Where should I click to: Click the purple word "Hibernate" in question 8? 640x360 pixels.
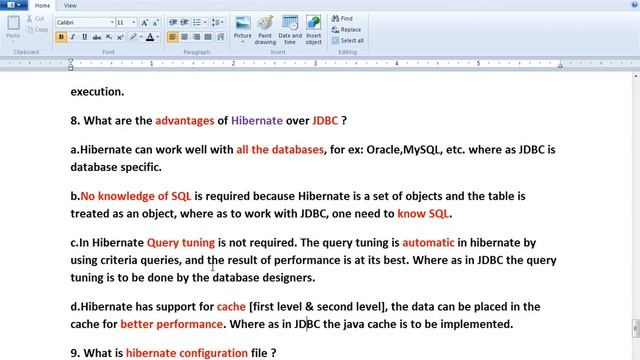click(257, 120)
